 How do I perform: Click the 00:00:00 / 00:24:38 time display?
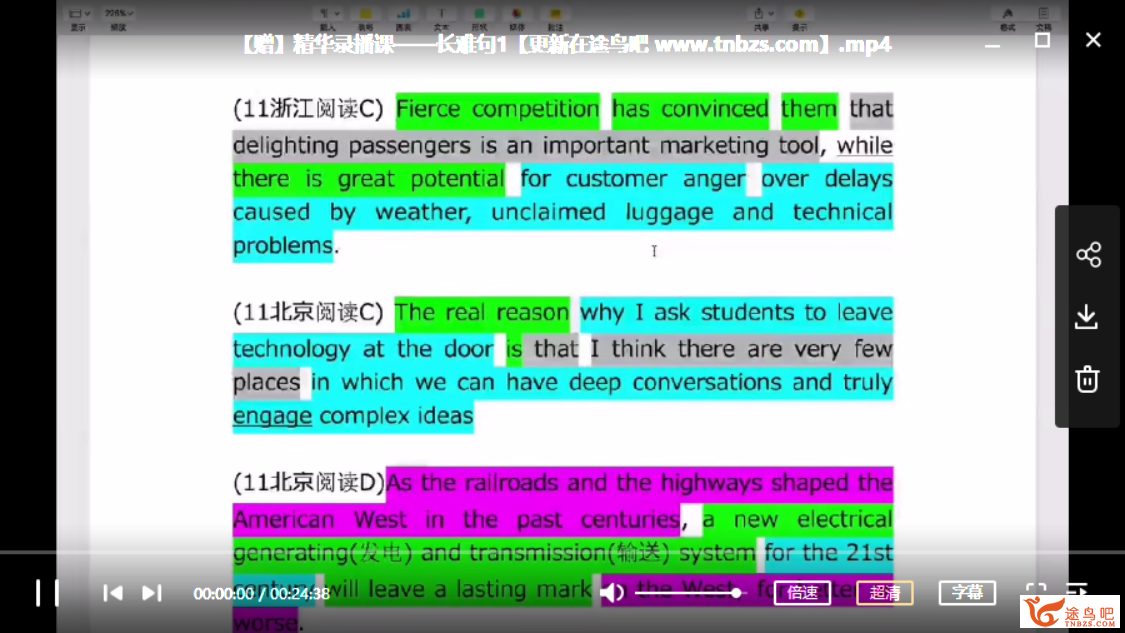click(261, 594)
